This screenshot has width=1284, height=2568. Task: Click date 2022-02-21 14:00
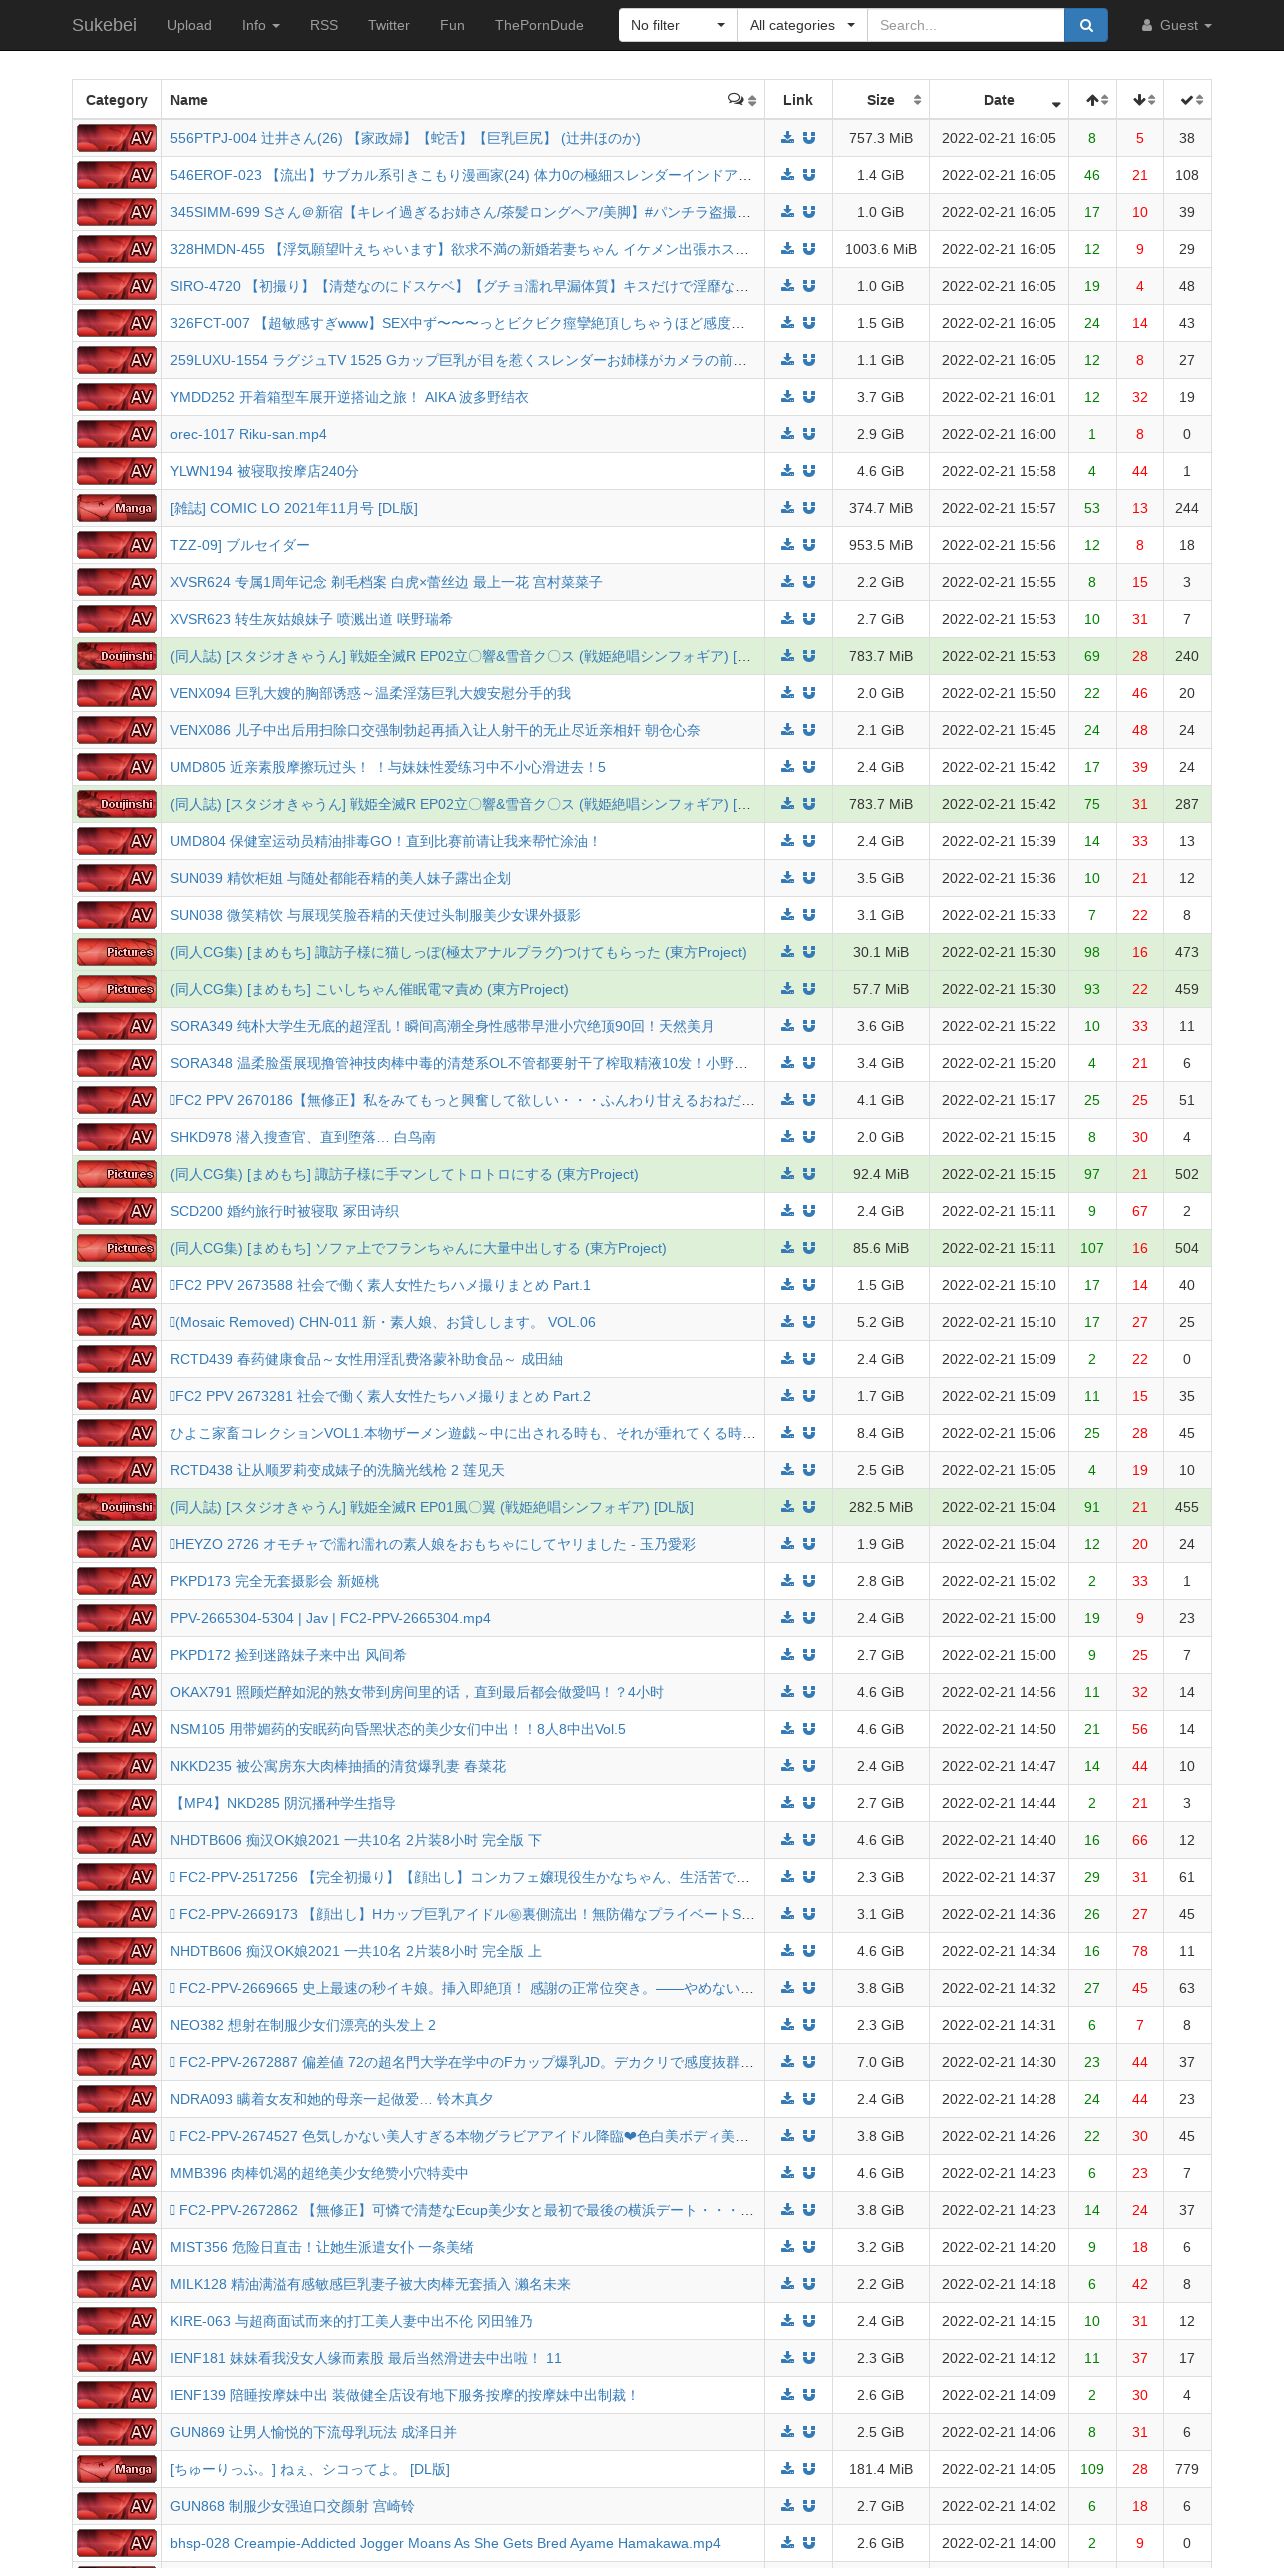(999, 2543)
